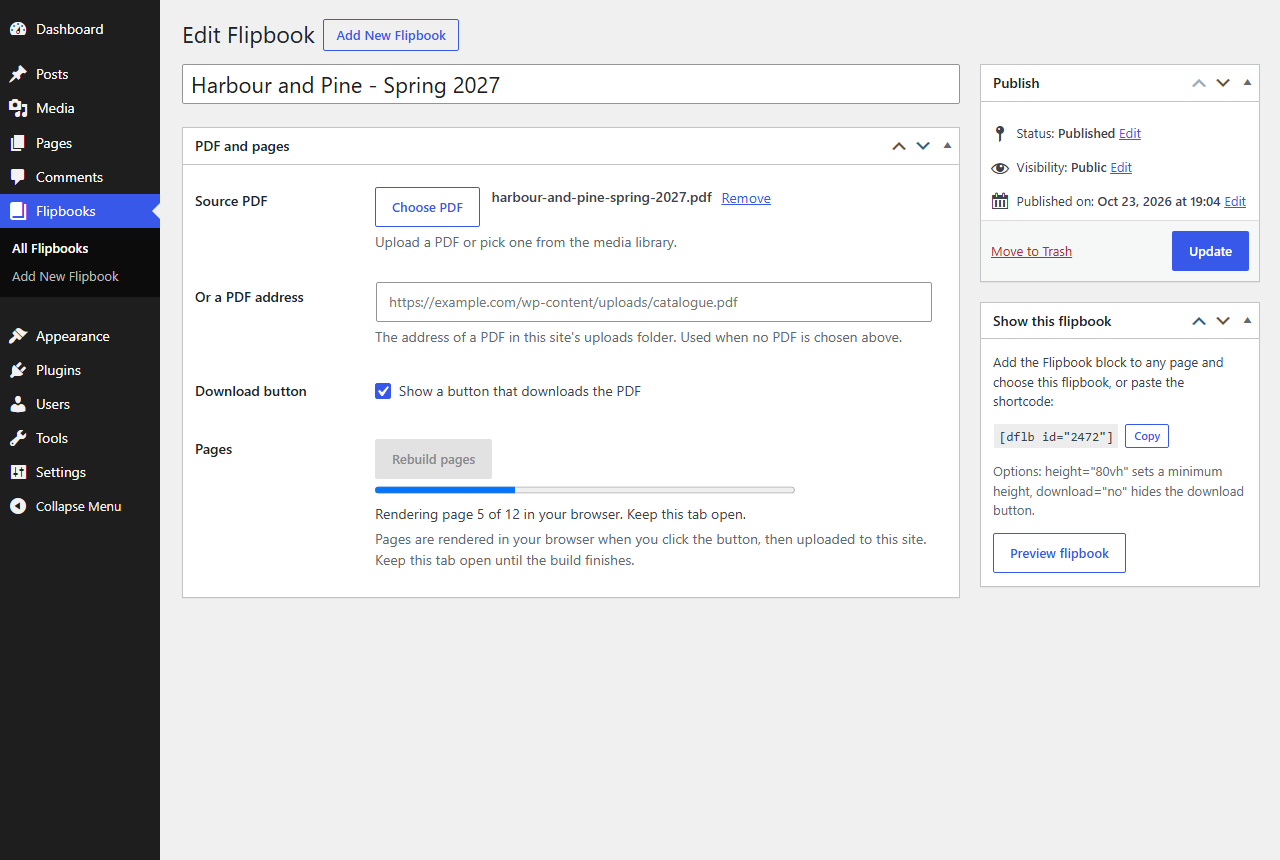Open the Plugins menu label

tap(58, 370)
